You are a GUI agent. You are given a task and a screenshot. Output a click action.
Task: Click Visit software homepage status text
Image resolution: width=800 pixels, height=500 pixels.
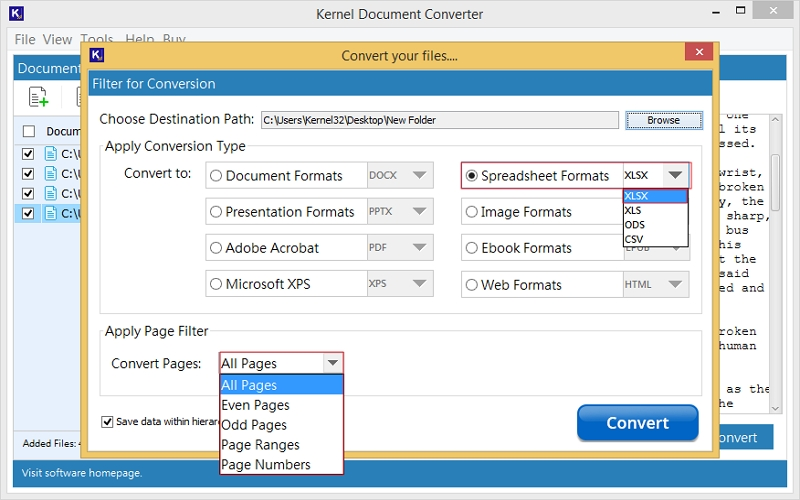pos(82,473)
